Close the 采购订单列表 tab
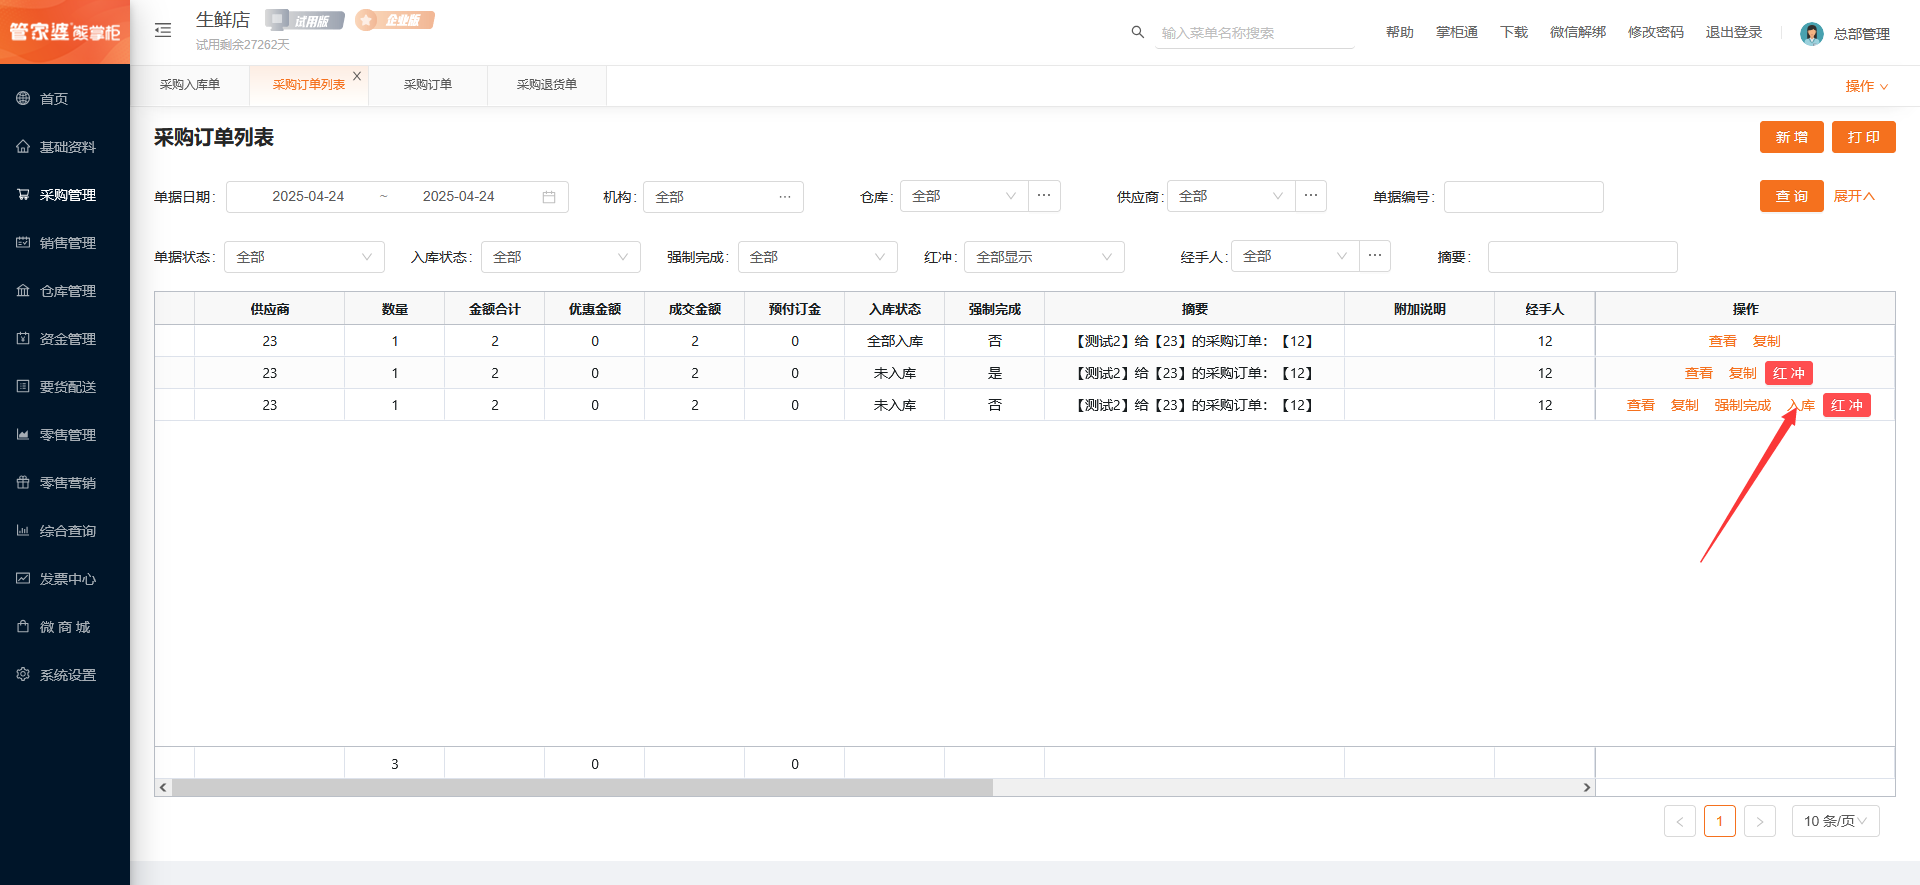The width and height of the screenshot is (1920, 885). [x=357, y=76]
